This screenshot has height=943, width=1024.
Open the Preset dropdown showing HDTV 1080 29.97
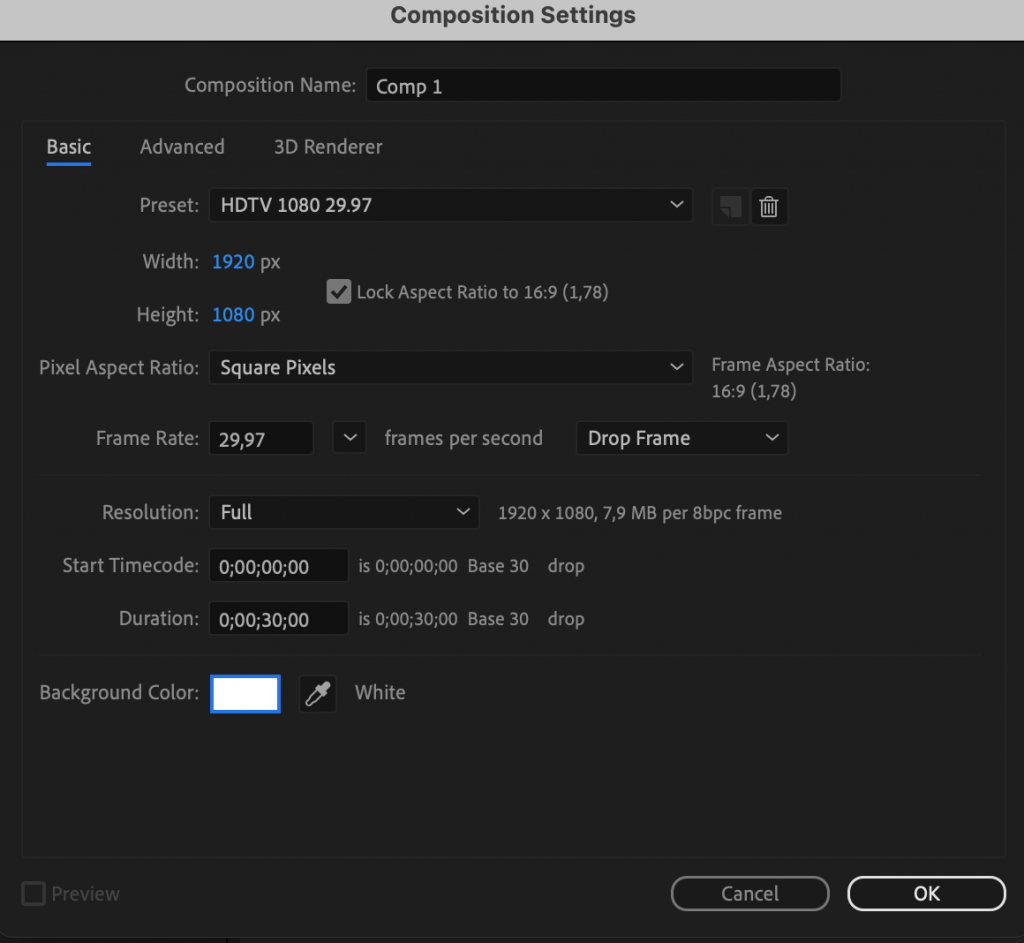(x=450, y=205)
